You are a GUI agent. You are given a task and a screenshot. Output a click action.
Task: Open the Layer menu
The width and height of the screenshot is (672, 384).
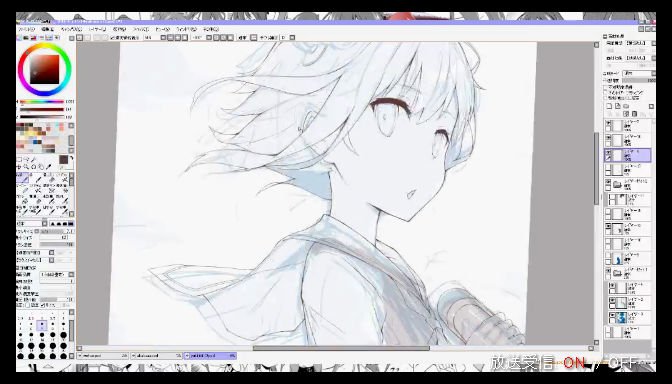tap(98, 29)
